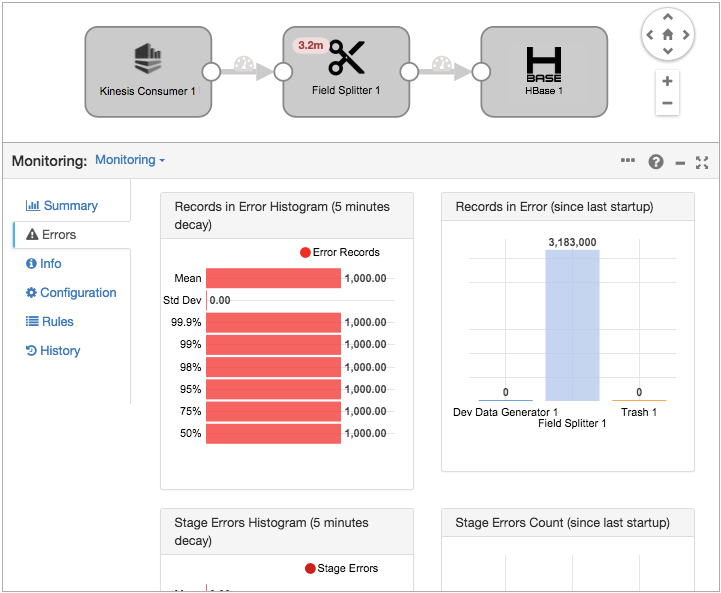Click the home icon in pan control
Screen dimensions: 721x593
667,35
